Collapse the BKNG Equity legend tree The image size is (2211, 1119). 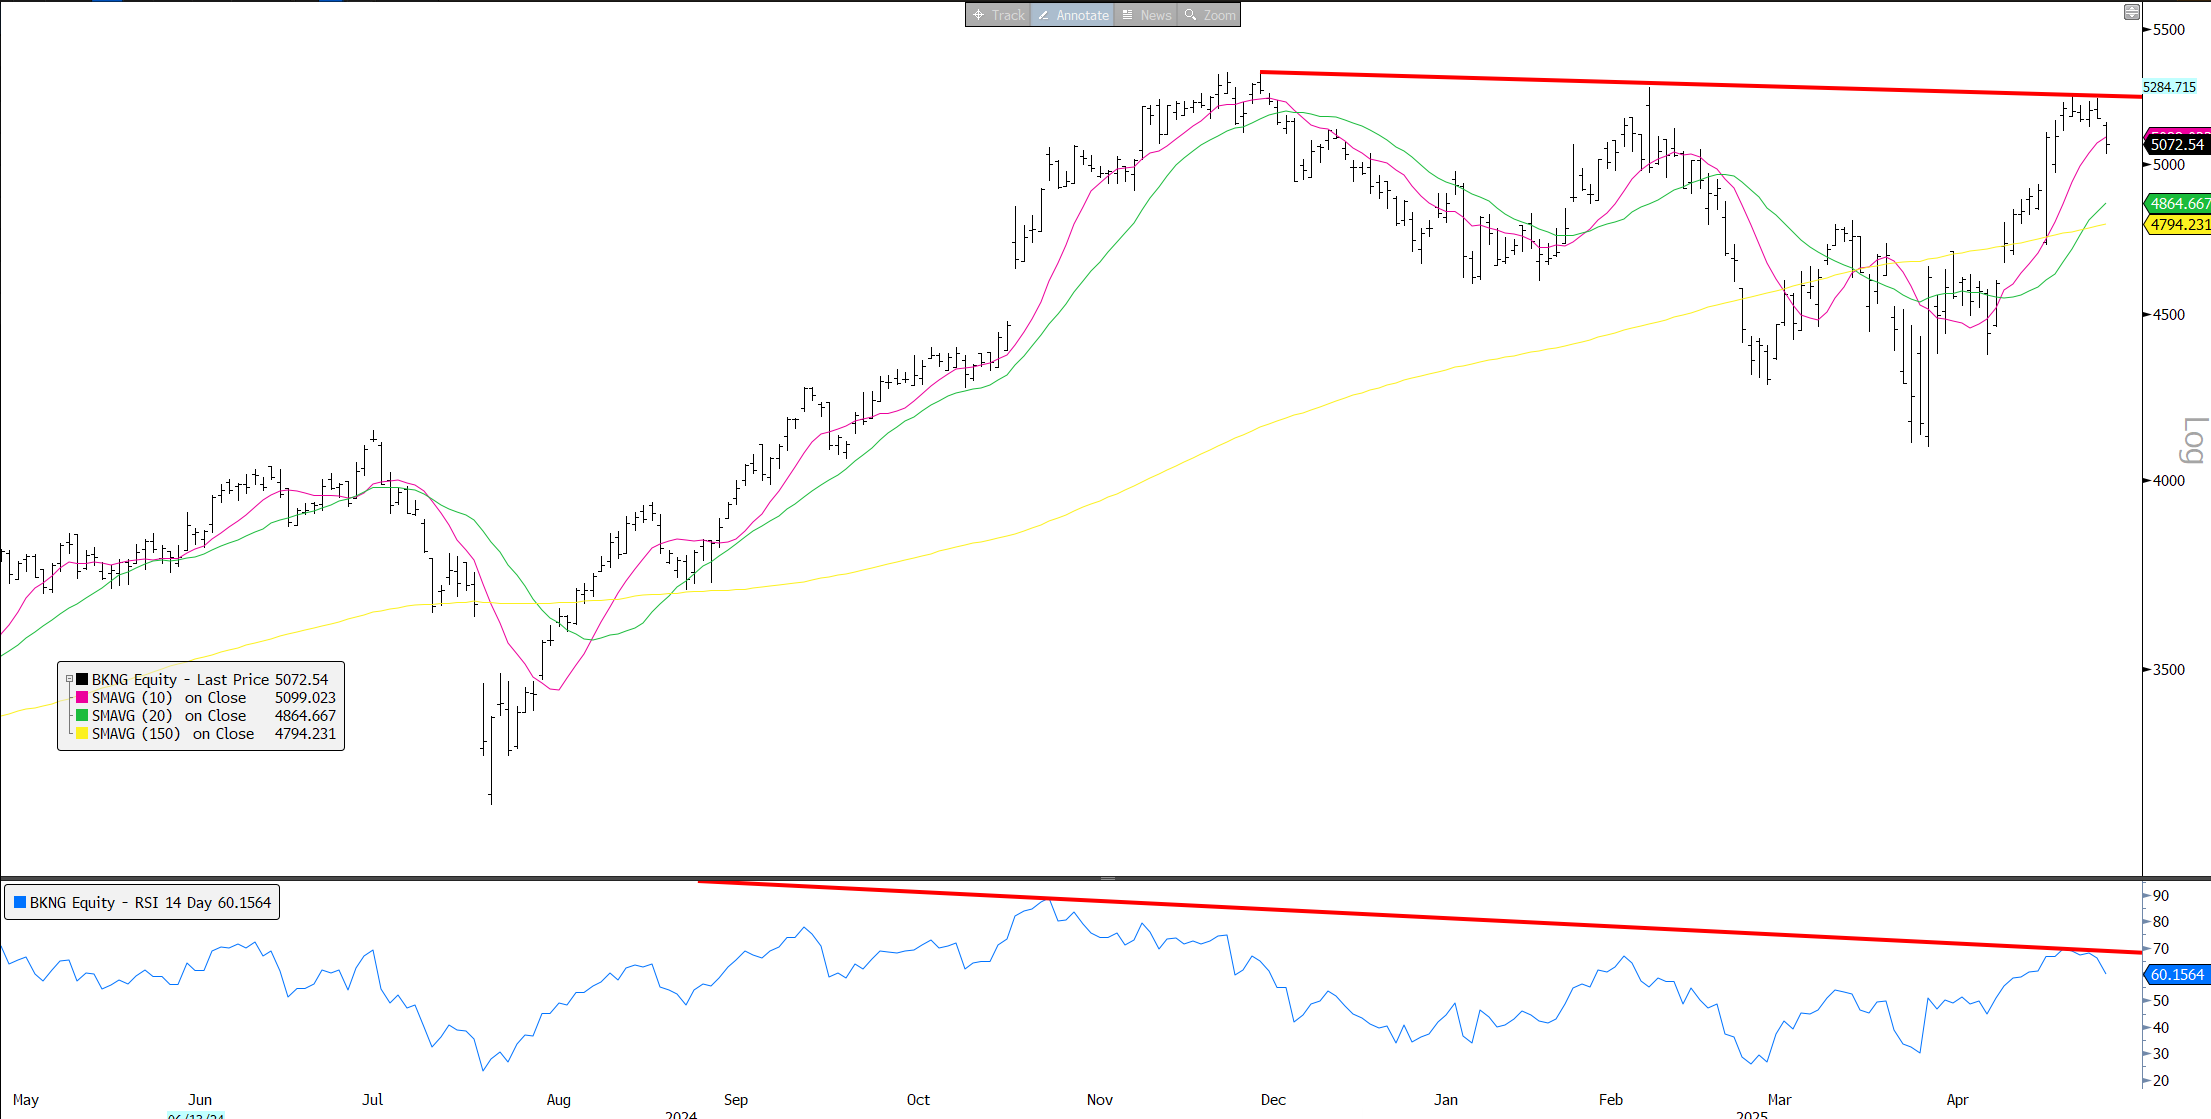click(x=69, y=680)
